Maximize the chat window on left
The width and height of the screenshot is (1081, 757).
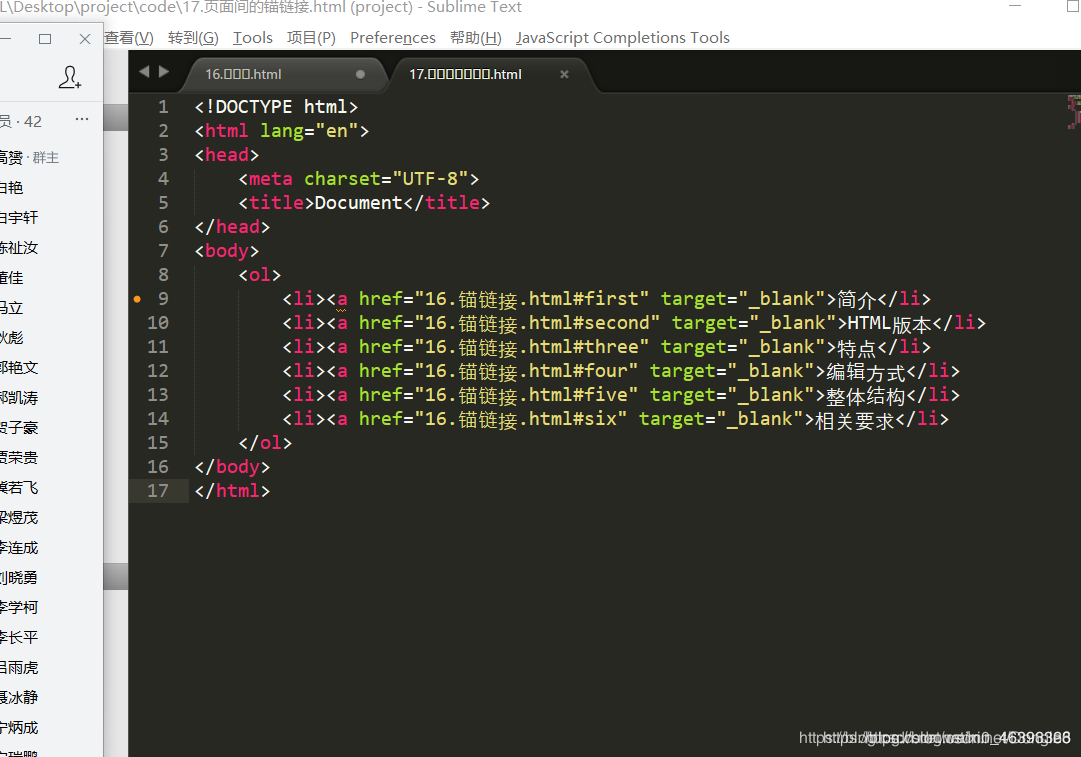coord(45,39)
